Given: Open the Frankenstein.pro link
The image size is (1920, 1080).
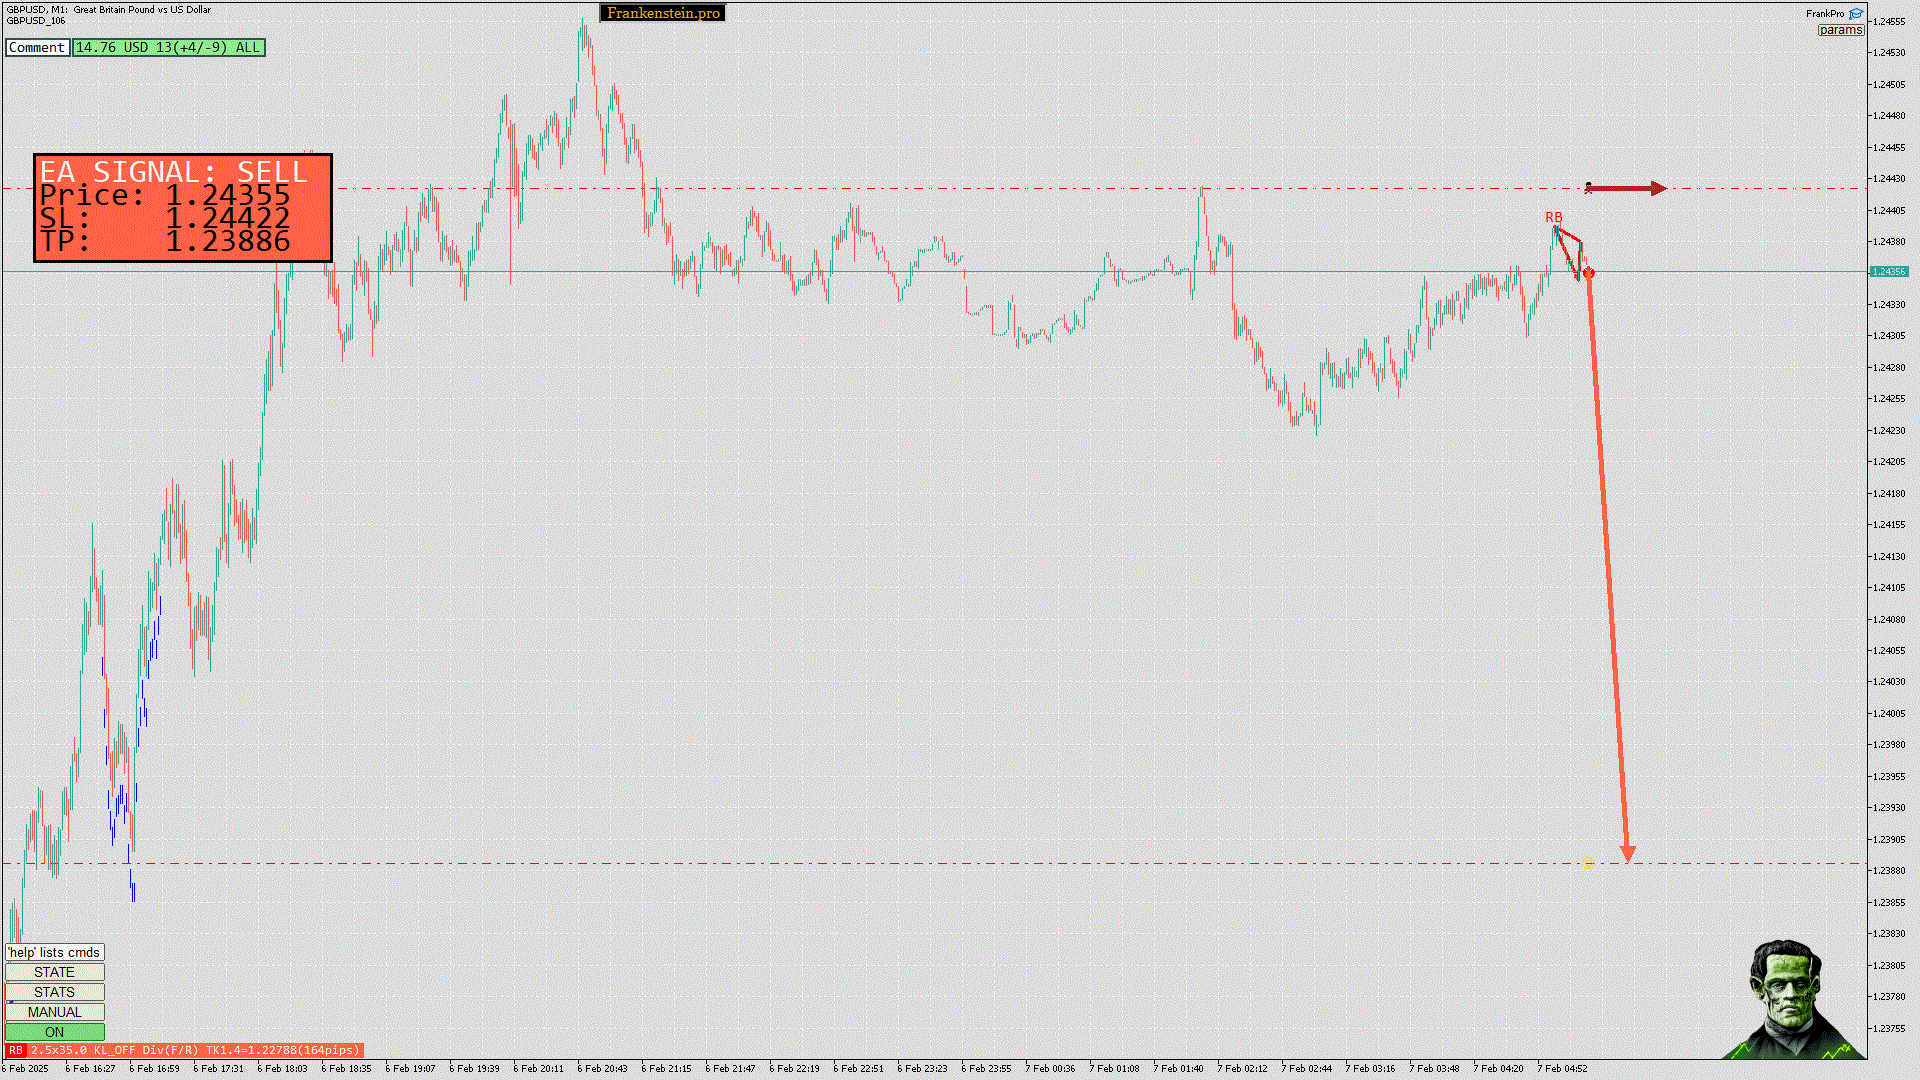Looking at the screenshot, I should (x=663, y=13).
